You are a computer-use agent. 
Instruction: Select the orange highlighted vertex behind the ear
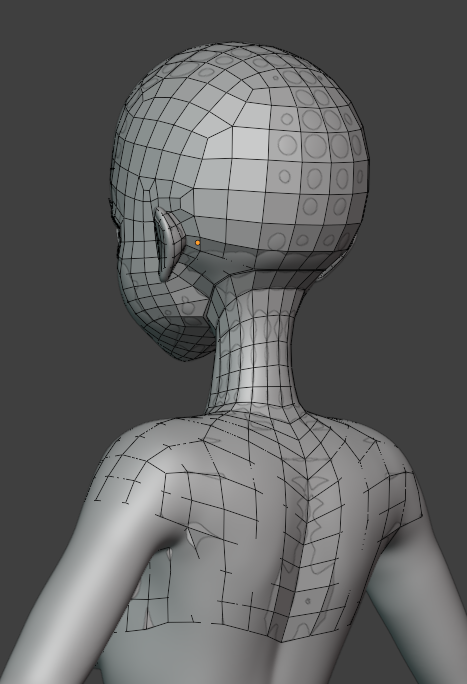point(198,243)
